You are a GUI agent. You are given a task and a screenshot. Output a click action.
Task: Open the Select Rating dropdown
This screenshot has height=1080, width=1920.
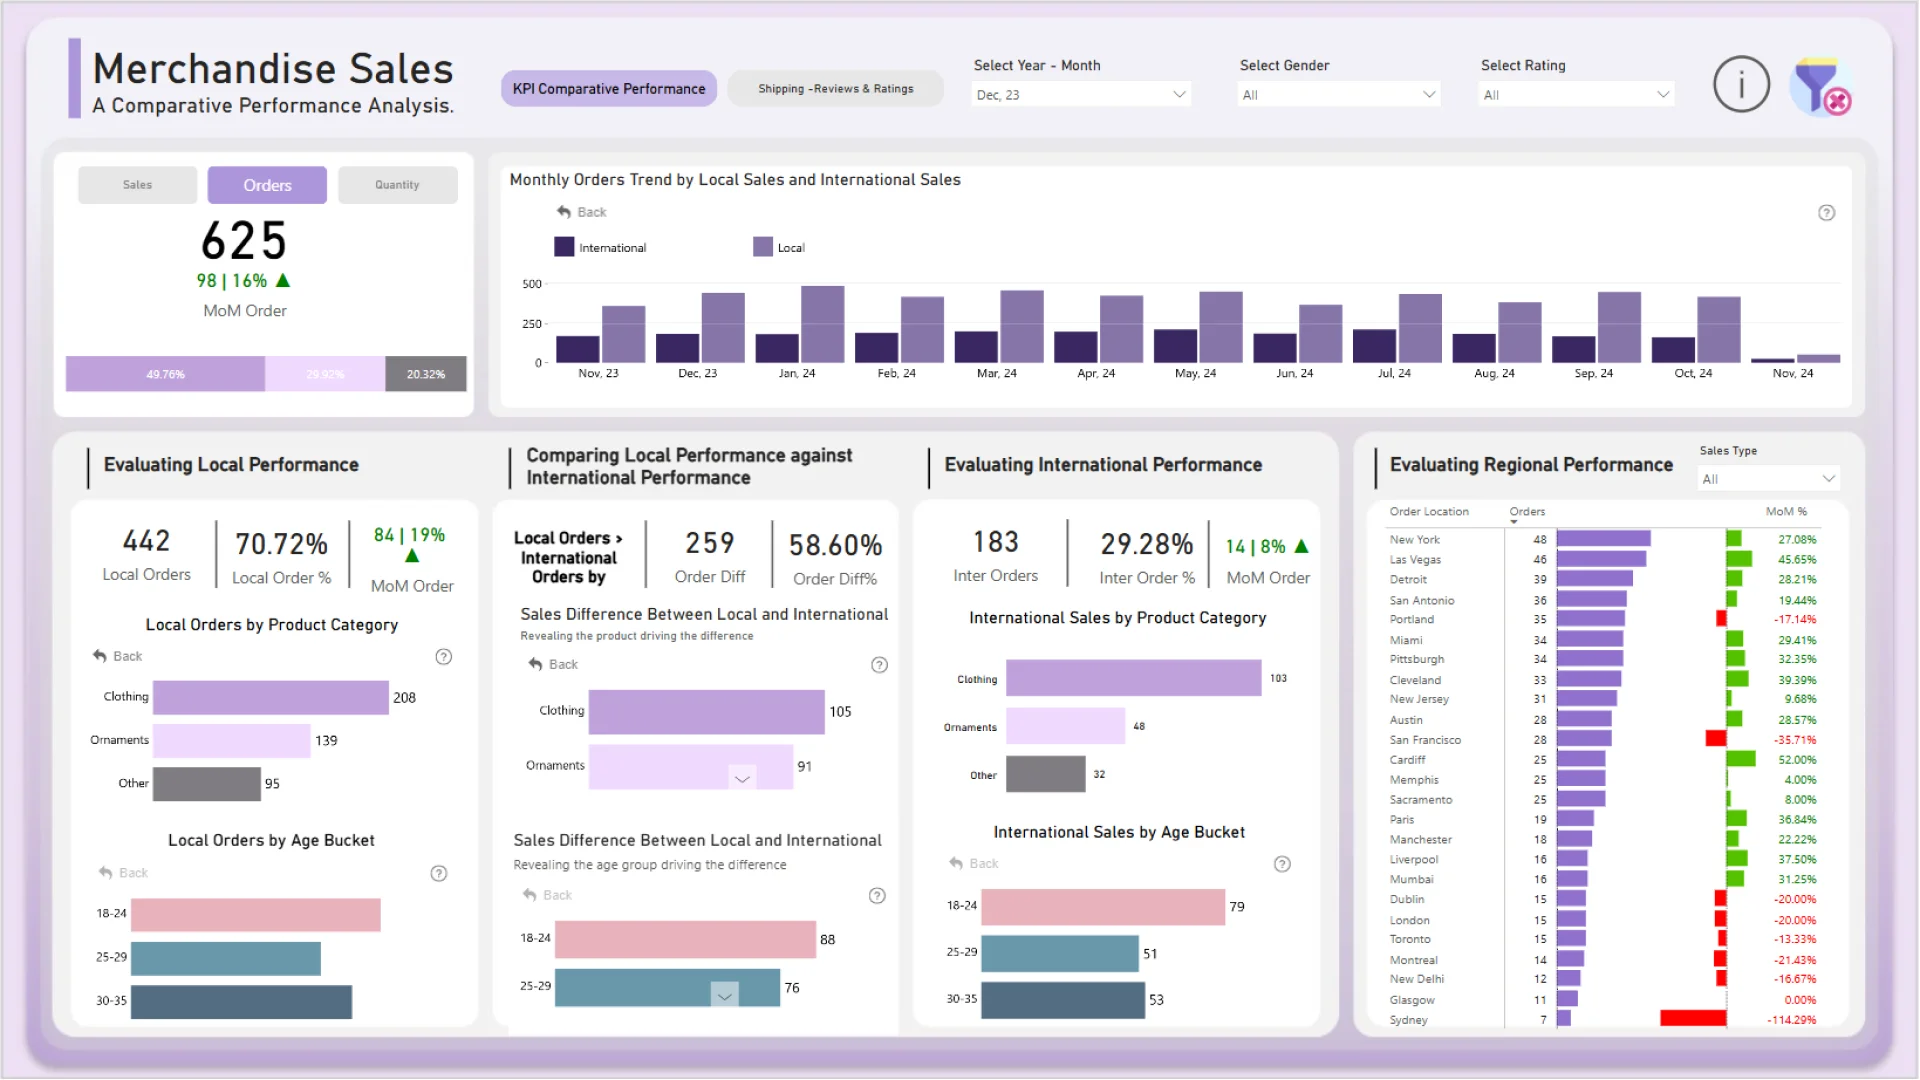1576,95
